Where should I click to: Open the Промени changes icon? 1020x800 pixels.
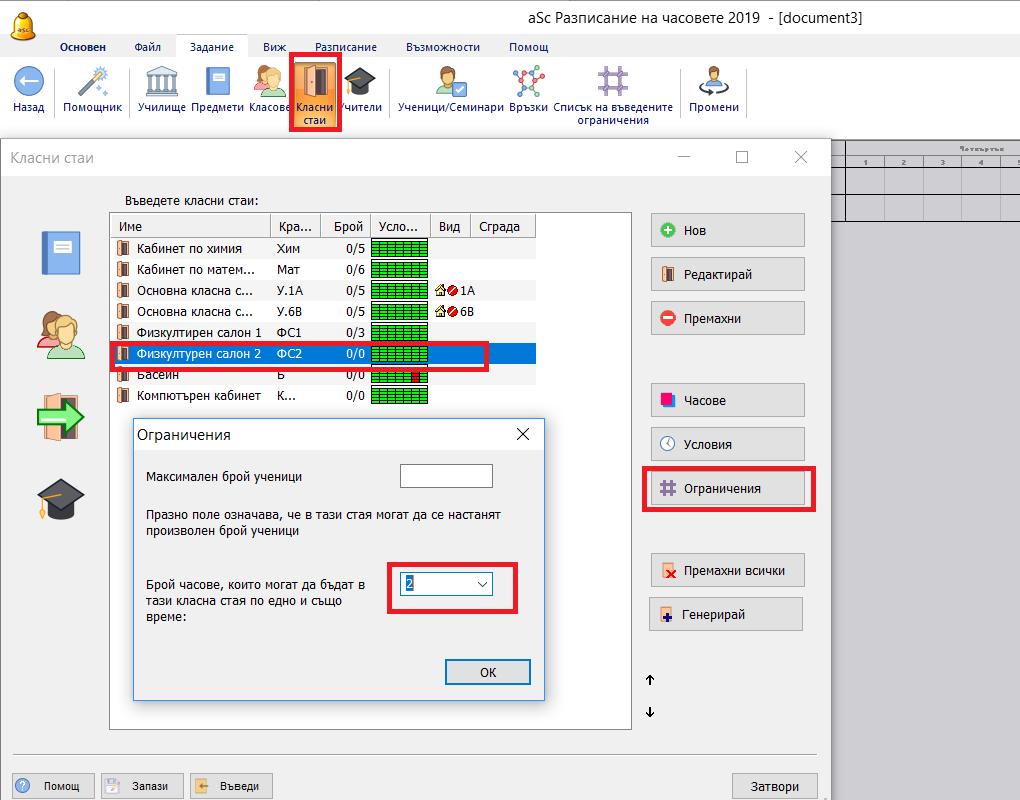(x=714, y=84)
